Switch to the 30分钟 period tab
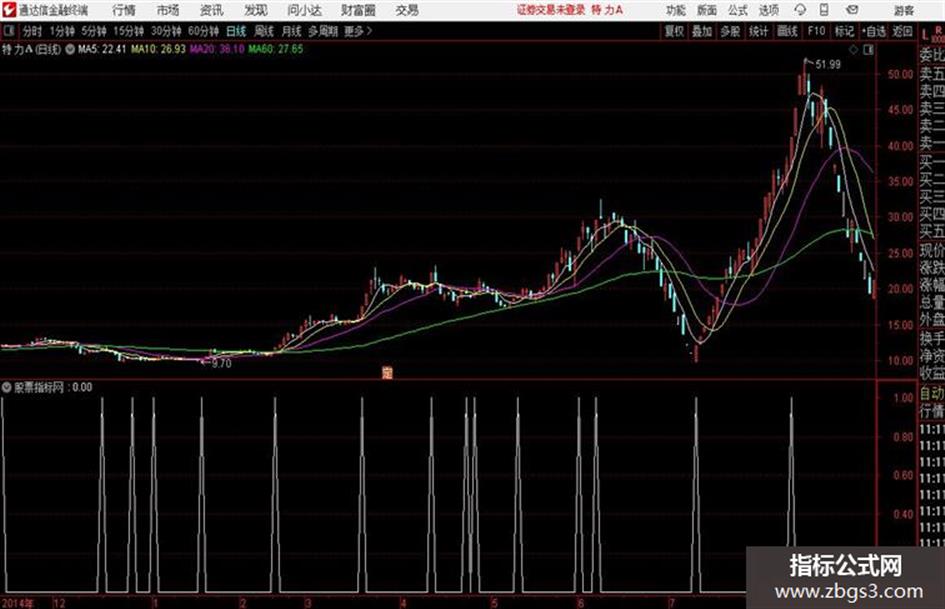This screenshot has height=609, width=945. [x=166, y=31]
